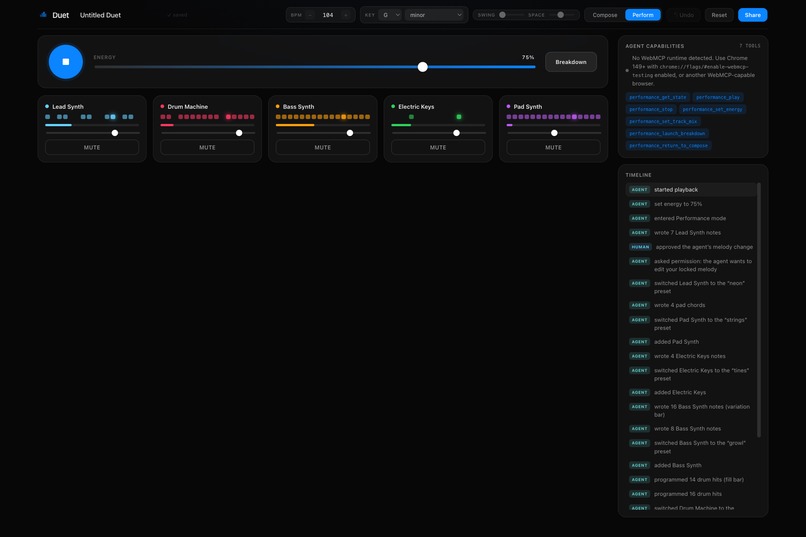The image size is (806, 537).
Task: Select "wrote 7 Lead Synth notes" entry
Action: click(x=691, y=233)
